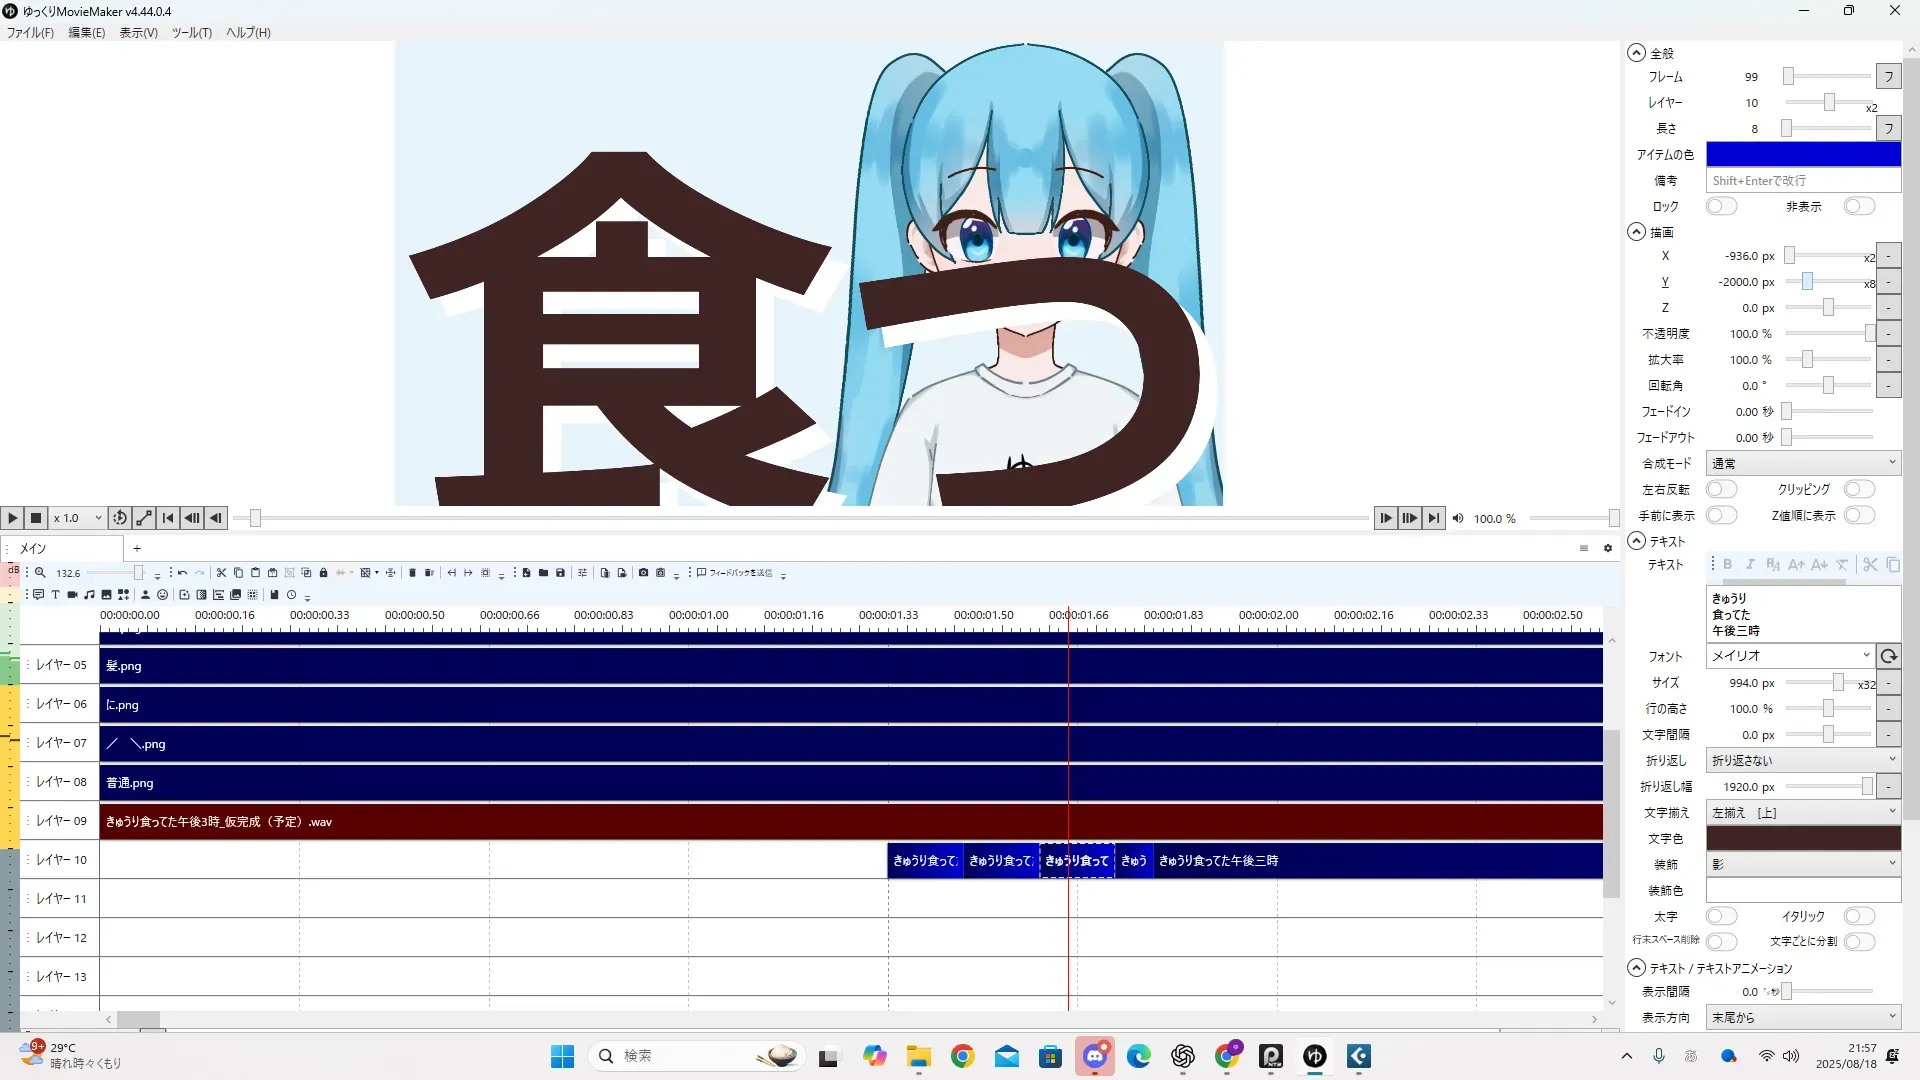Viewport: 1920px width, 1080px height.
Task: Enable the 左右反転 toggle
Action: [1721, 489]
